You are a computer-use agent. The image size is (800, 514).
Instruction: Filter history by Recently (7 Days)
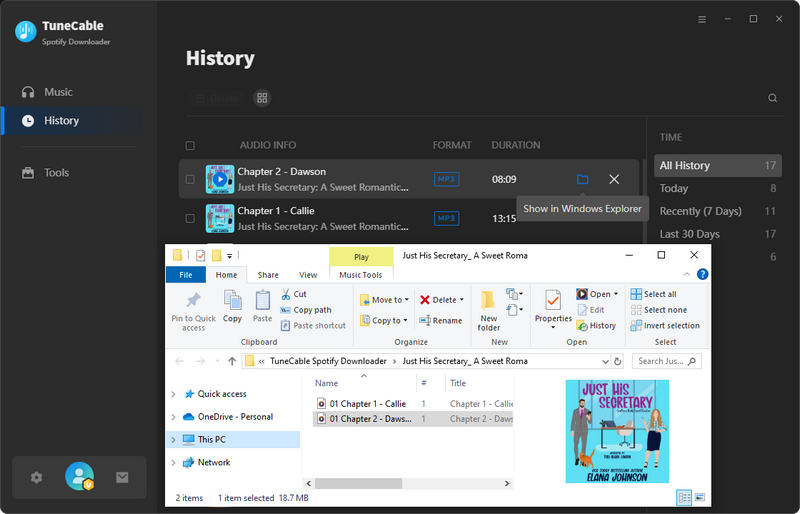tap(702, 211)
